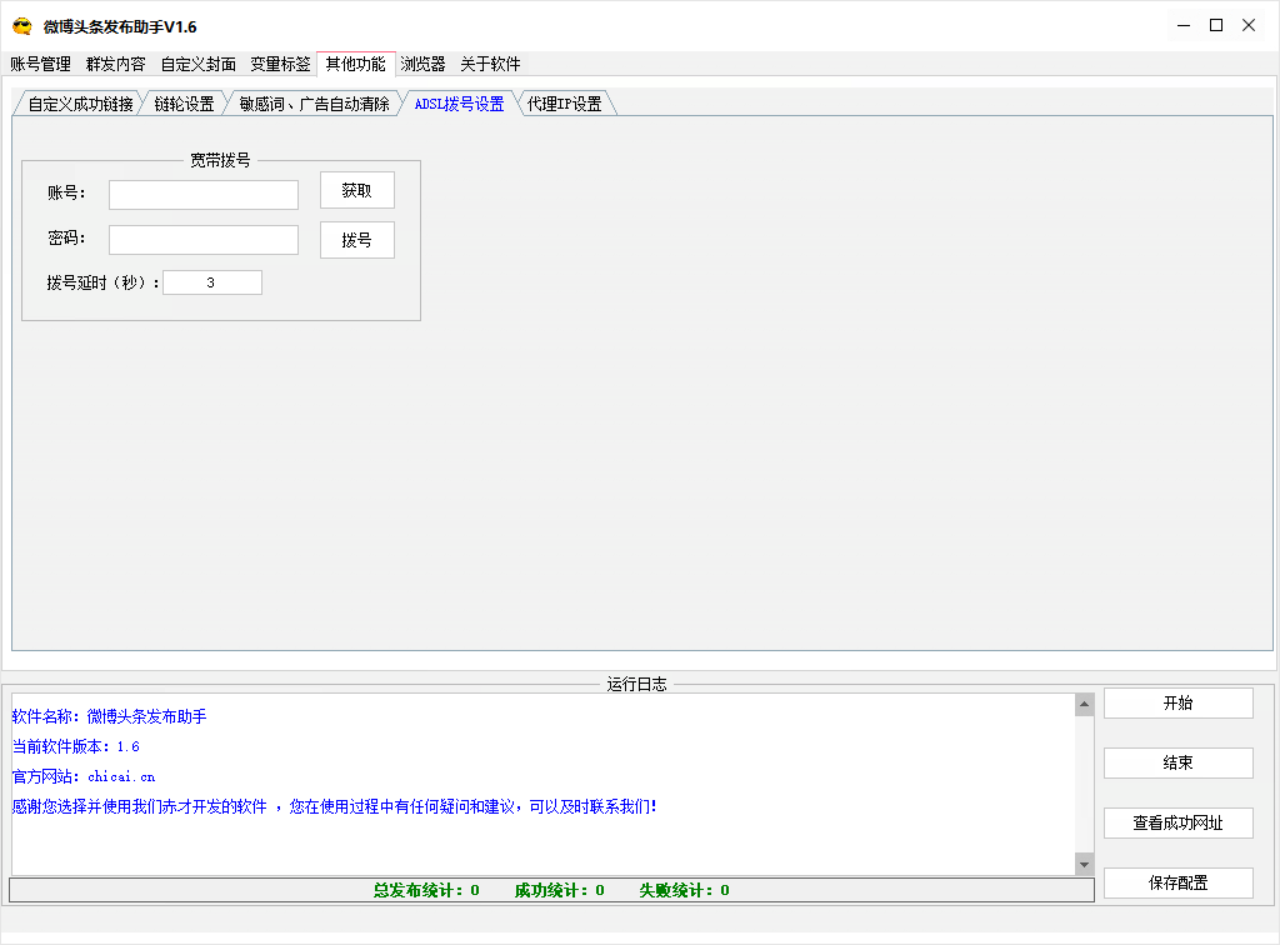Minimize the application window

(x=1183, y=26)
